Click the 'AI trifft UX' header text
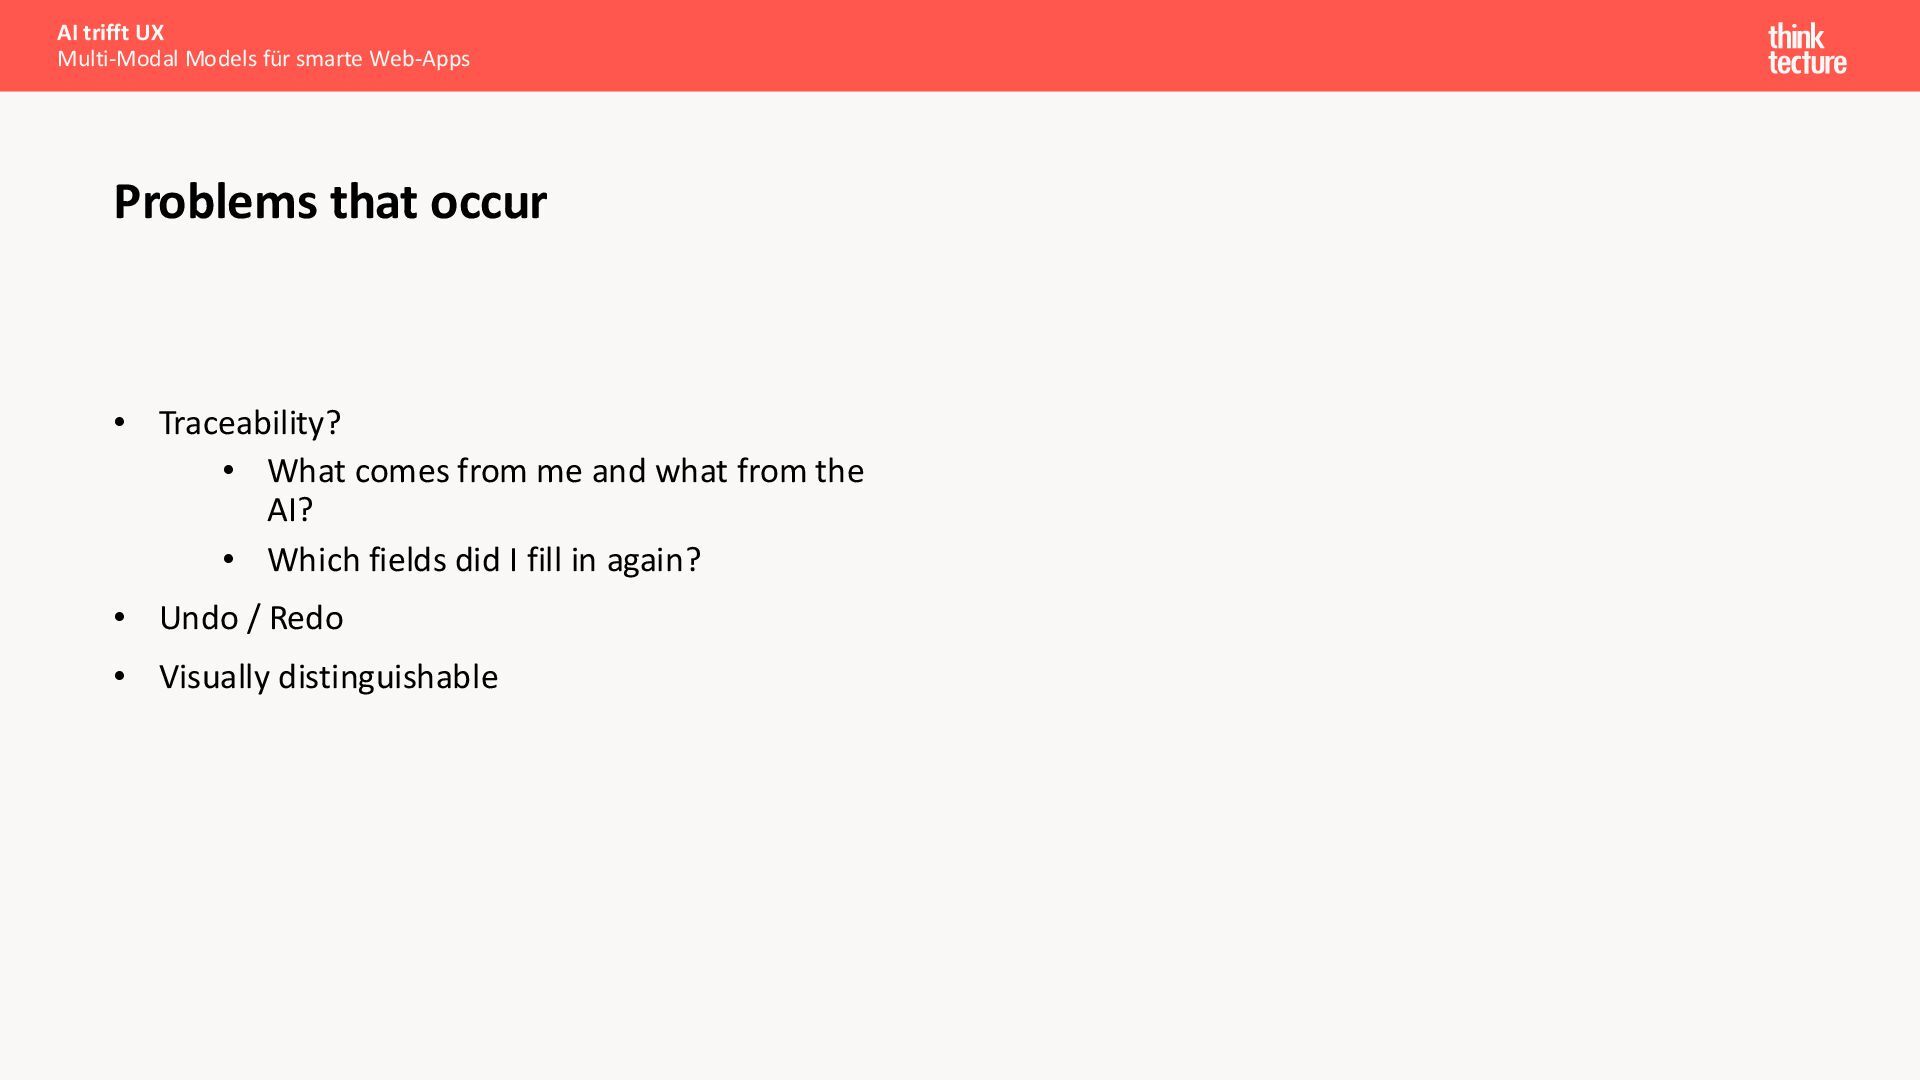Image resolution: width=1920 pixels, height=1080 pixels. pos(110,32)
